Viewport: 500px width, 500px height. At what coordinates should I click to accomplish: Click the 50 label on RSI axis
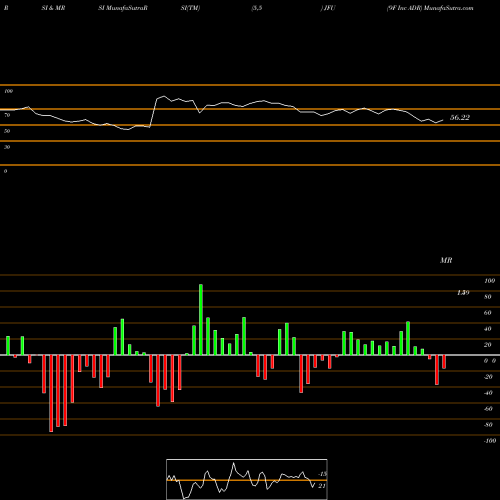coord(7,131)
